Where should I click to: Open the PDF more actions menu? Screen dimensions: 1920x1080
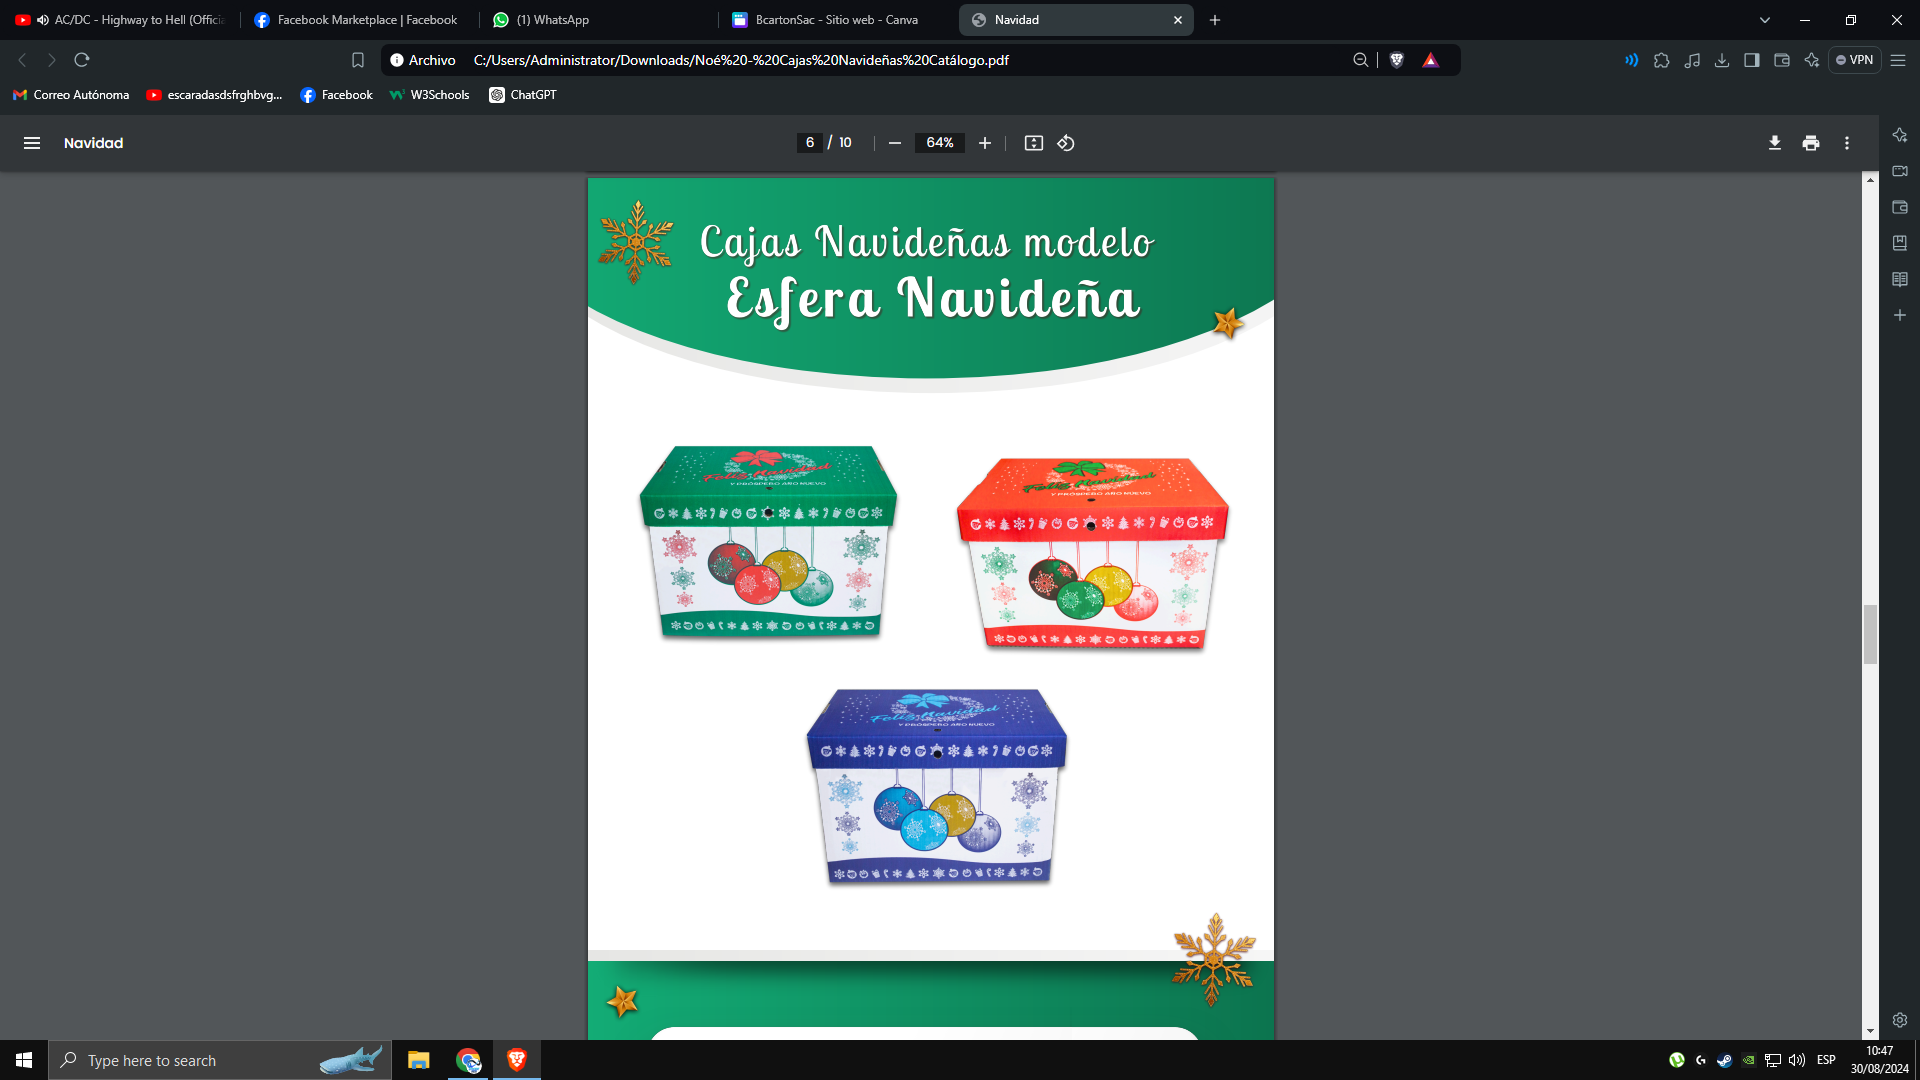point(1847,143)
